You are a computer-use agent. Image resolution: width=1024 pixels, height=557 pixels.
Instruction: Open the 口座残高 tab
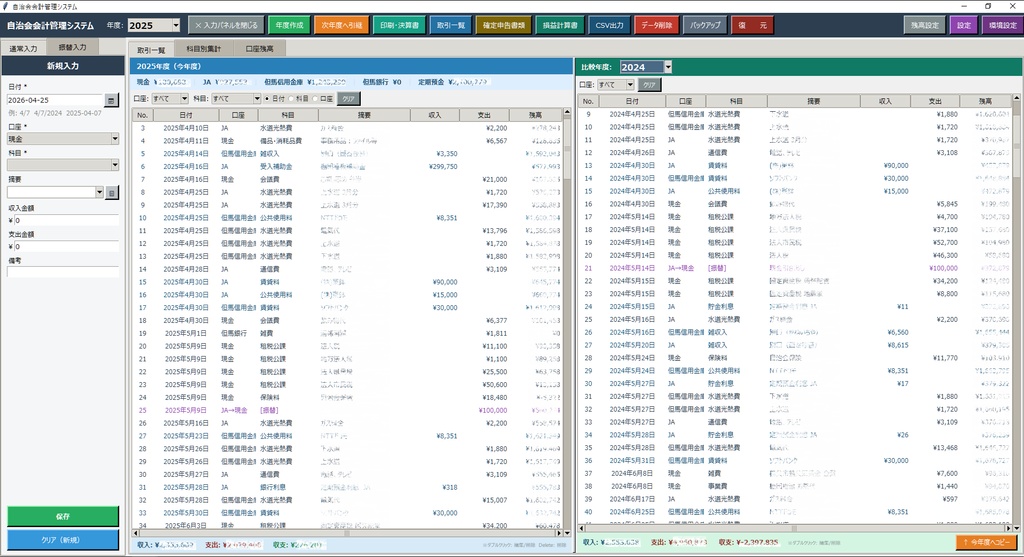pos(259,49)
